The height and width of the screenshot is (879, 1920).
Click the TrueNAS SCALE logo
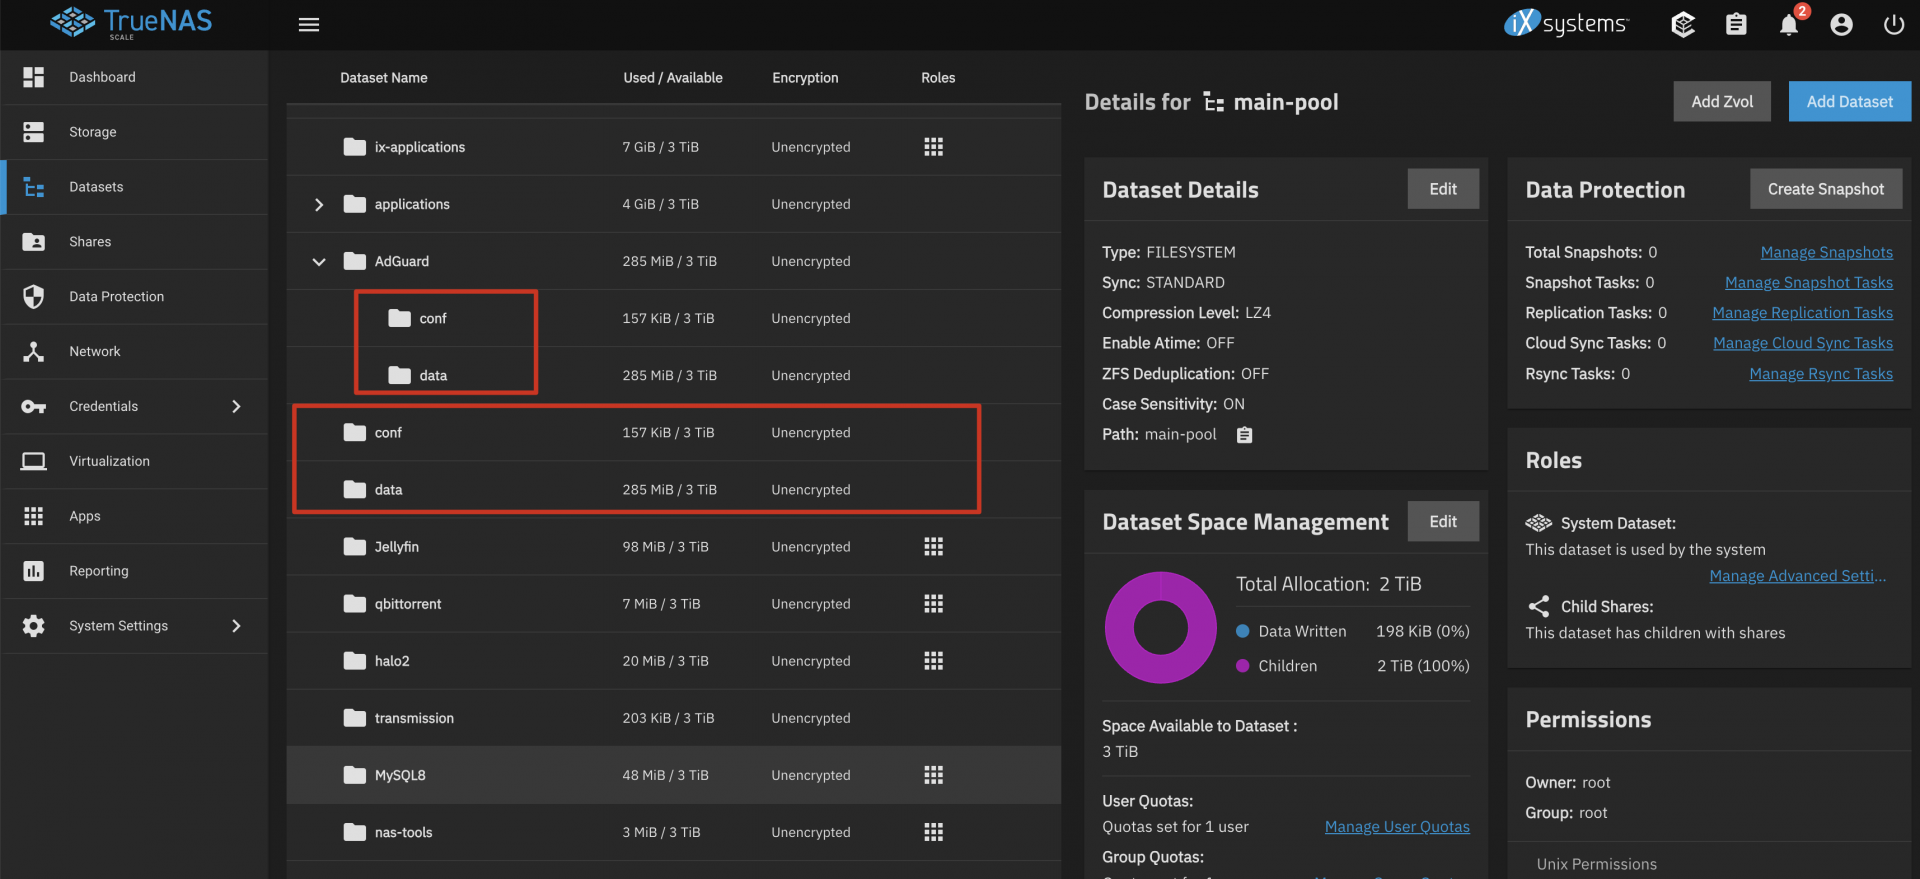[x=131, y=23]
